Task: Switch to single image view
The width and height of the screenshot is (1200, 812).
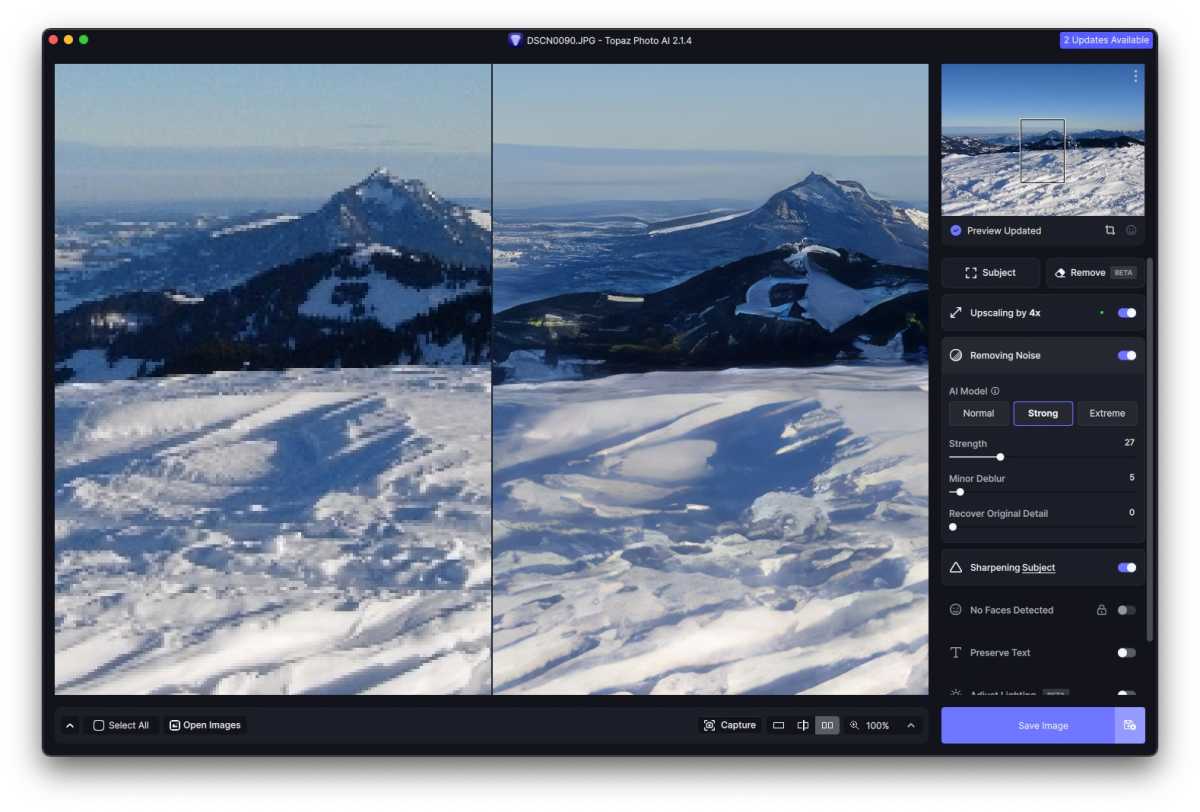Action: point(778,725)
